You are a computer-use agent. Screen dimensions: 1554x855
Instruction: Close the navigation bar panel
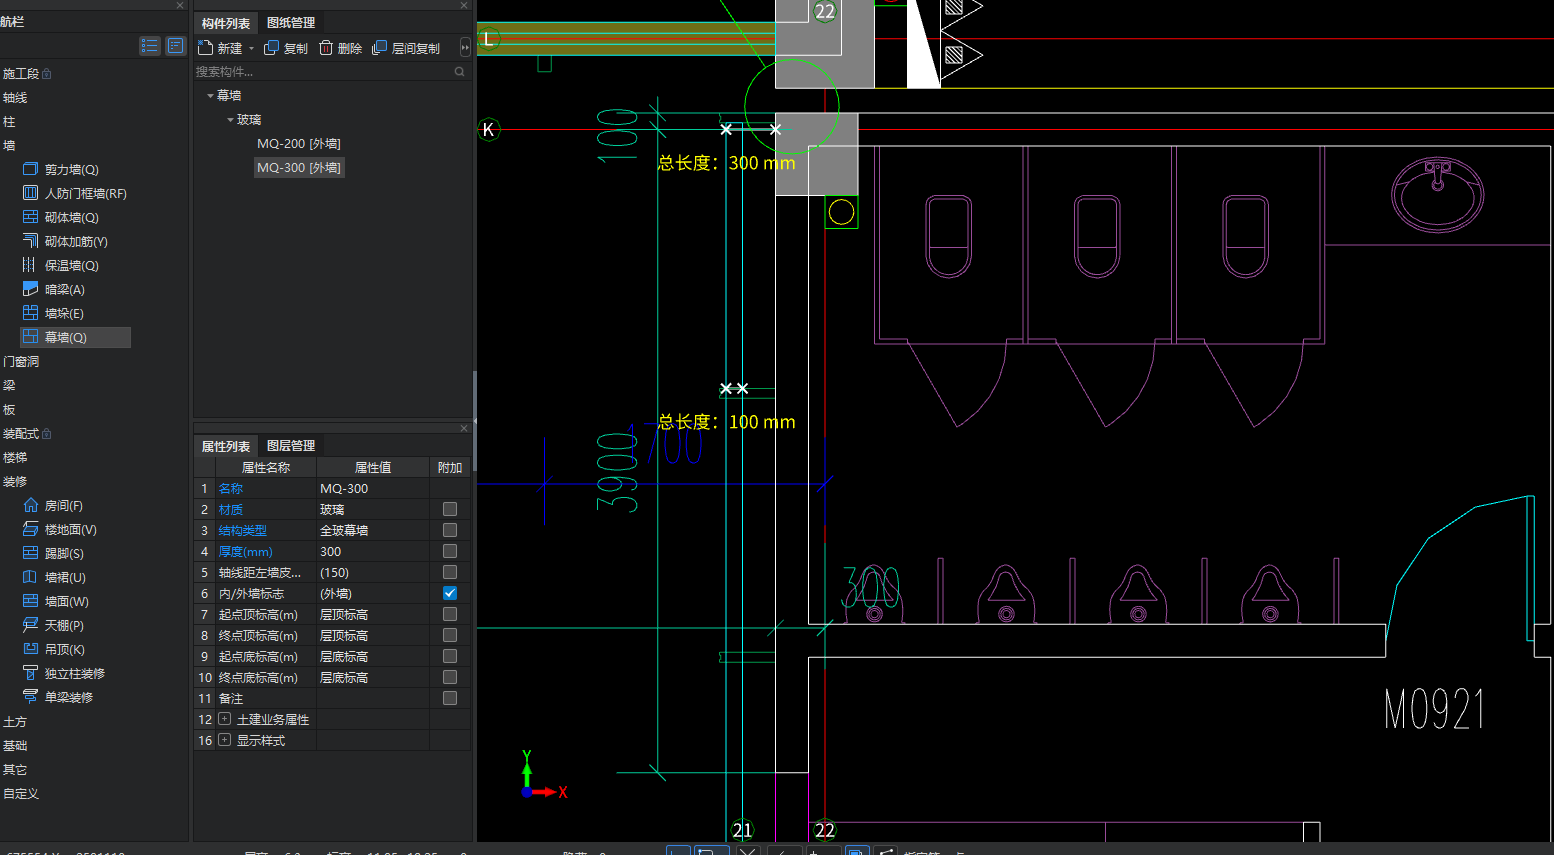(180, 6)
